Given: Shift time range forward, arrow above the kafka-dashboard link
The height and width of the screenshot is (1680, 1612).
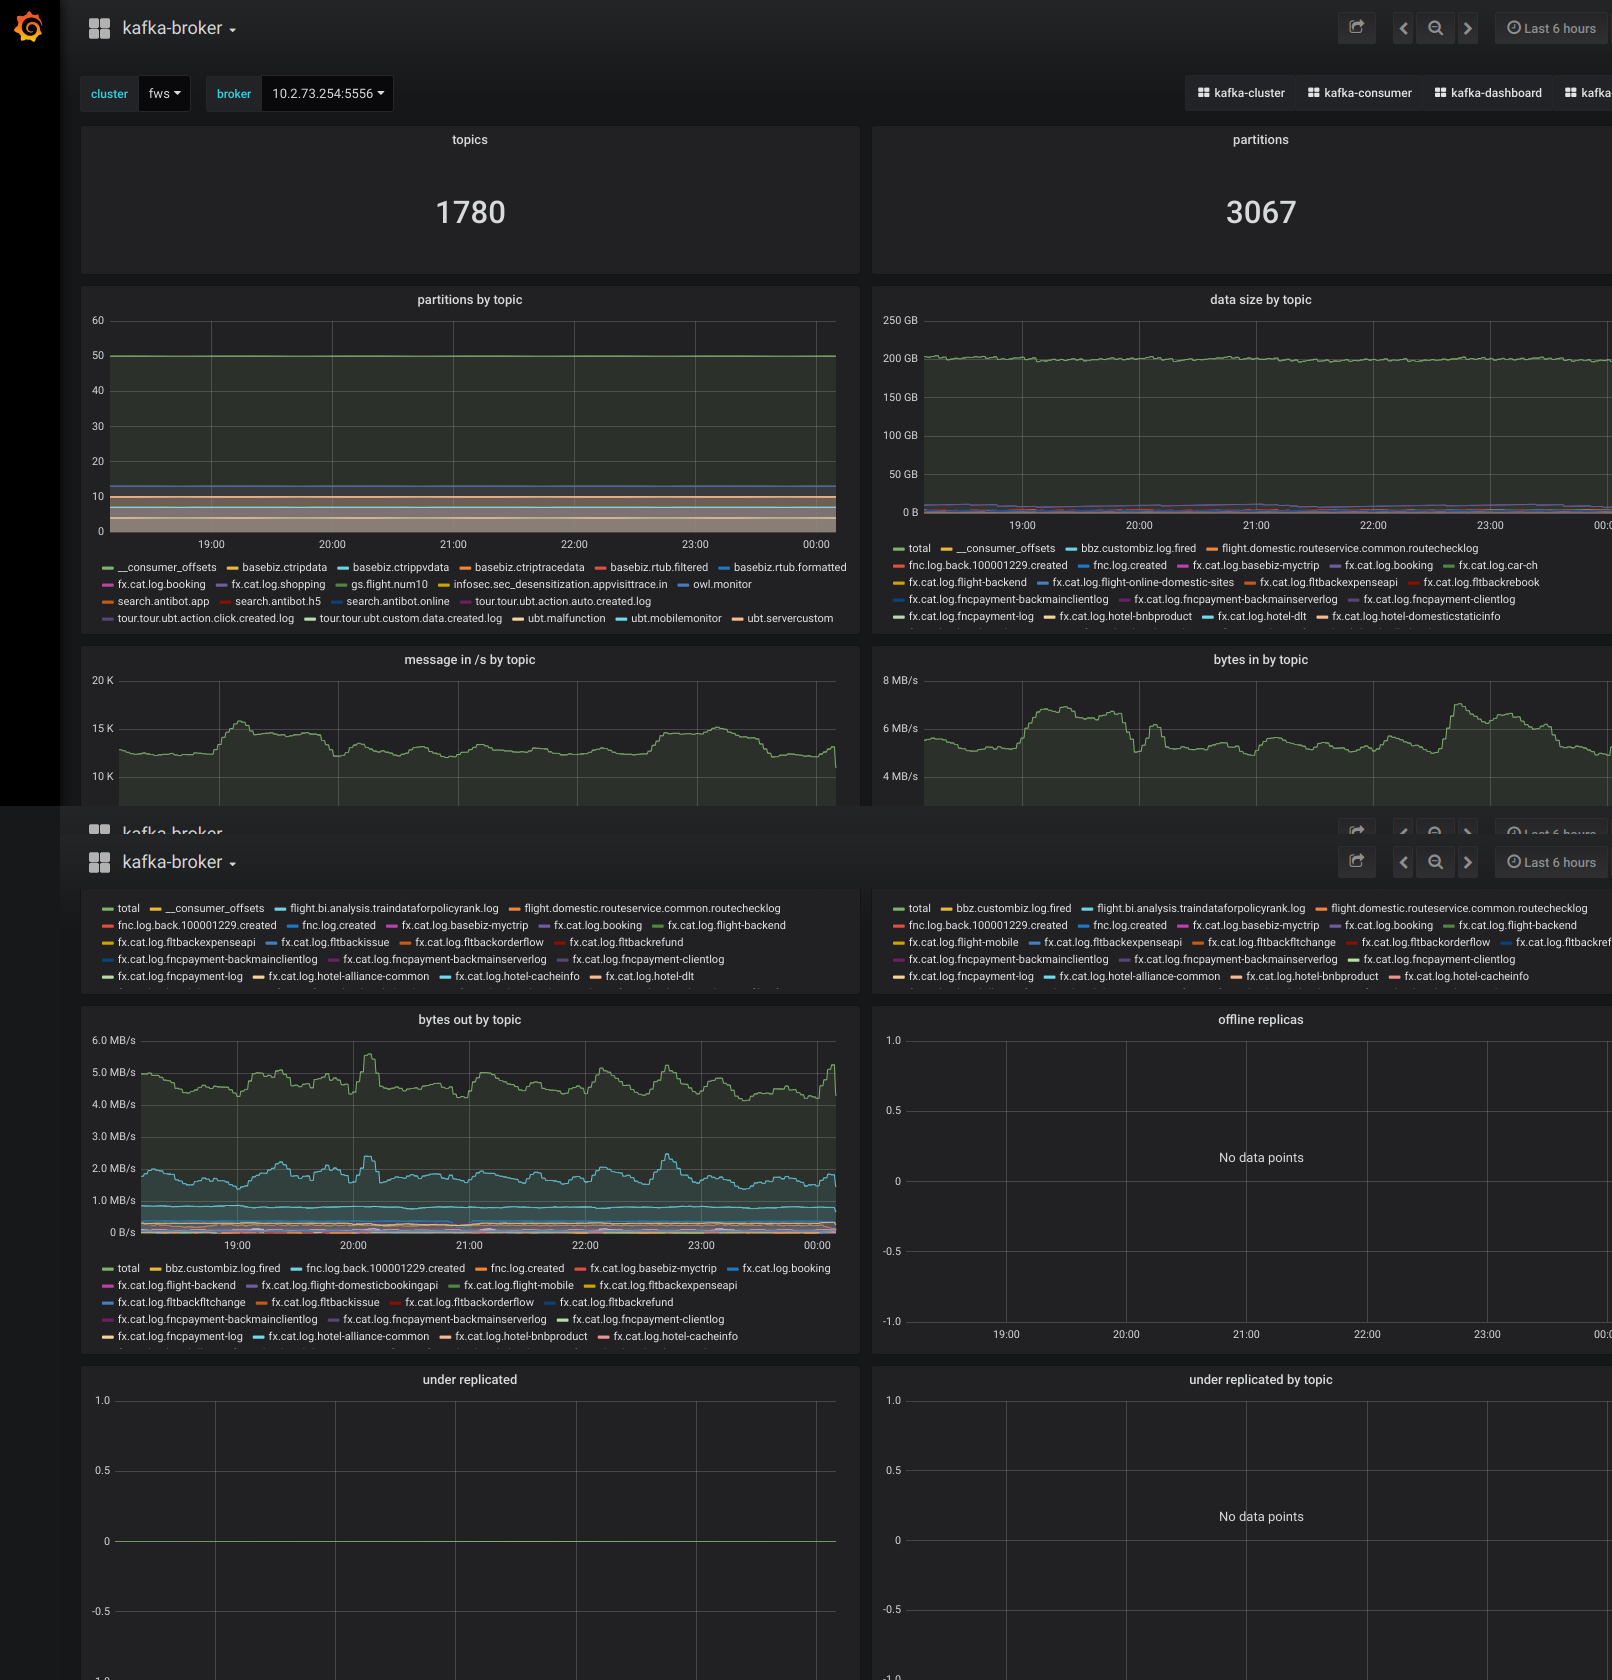Looking at the screenshot, I should [1468, 28].
